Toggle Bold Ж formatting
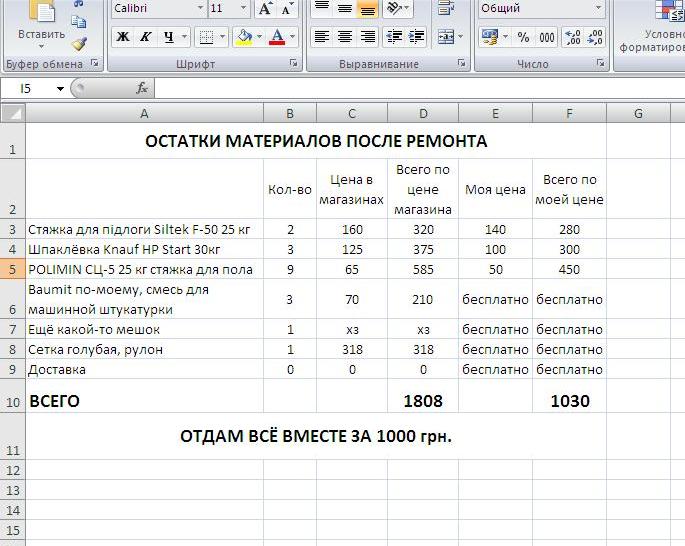The width and height of the screenshot is (685, 546). (x=123, y=37)
